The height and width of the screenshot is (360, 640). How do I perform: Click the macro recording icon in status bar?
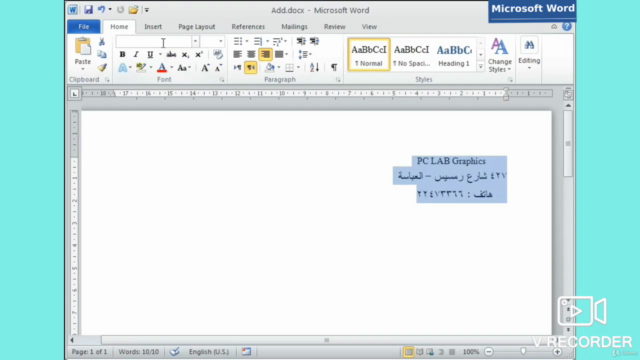pyautogui.click(x=246, y=351)
